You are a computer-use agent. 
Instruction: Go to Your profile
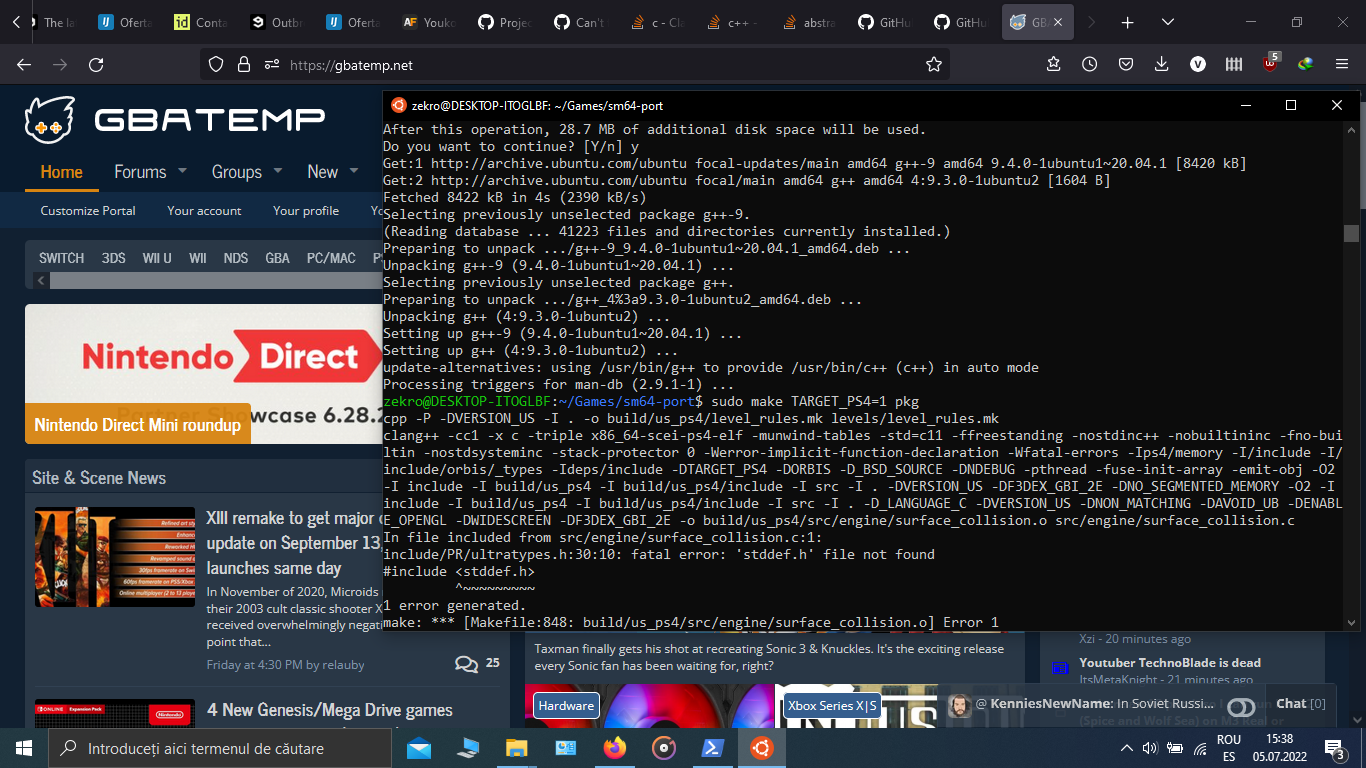point(306,211)
